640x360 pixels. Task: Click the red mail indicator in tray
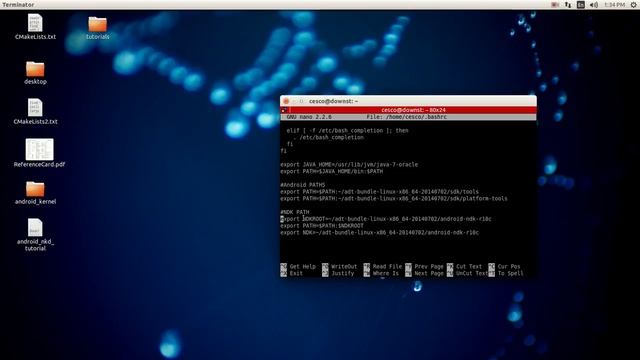click(x=555, y=5)
